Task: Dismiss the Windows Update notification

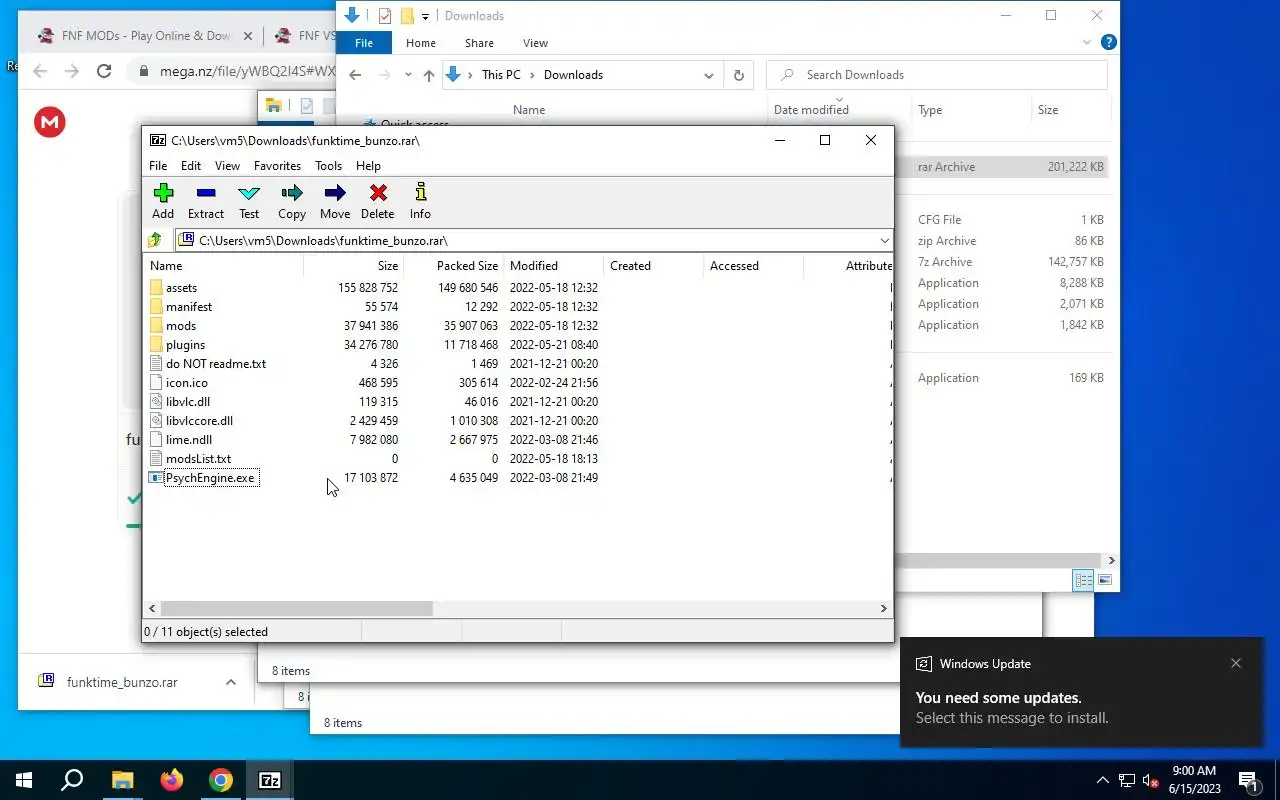Action: pos(1236,663)
